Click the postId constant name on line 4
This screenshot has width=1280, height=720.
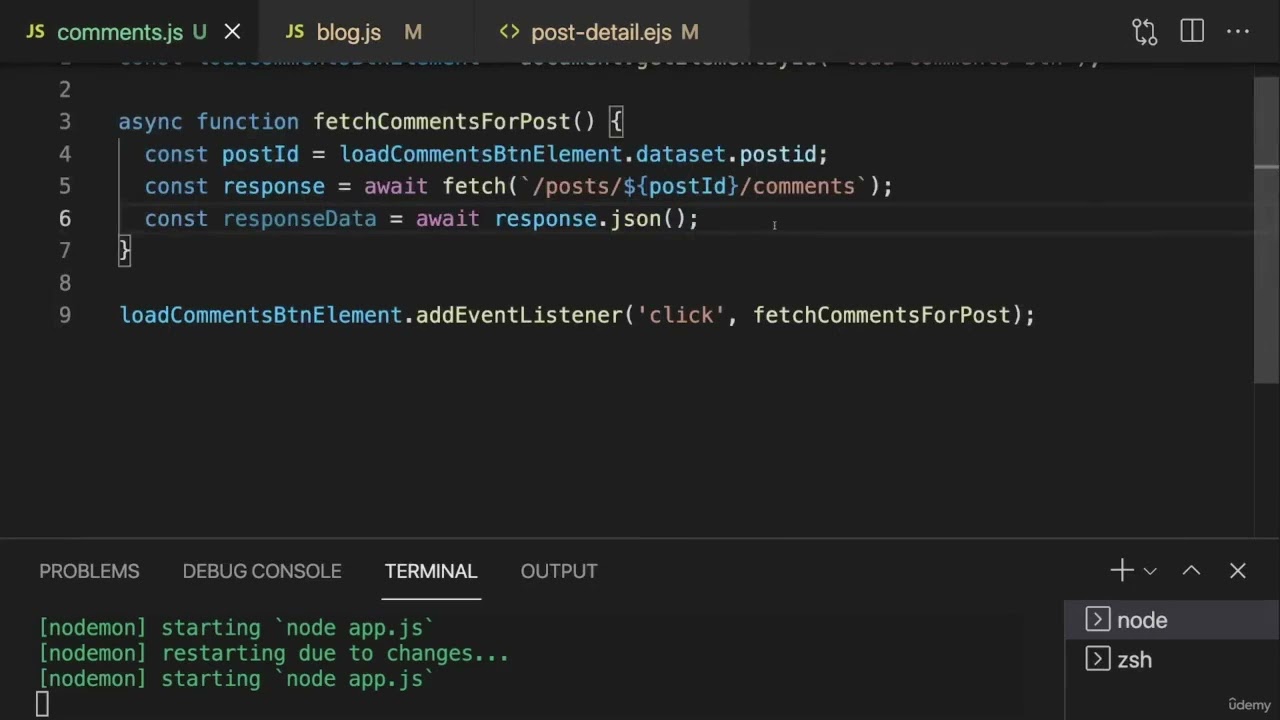point(260,154)
